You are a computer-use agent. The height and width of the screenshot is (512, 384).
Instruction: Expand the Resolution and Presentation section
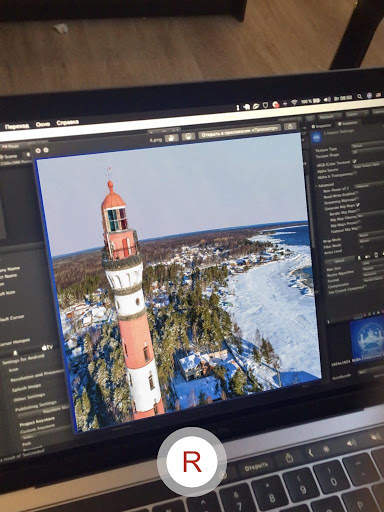[36, 376]
